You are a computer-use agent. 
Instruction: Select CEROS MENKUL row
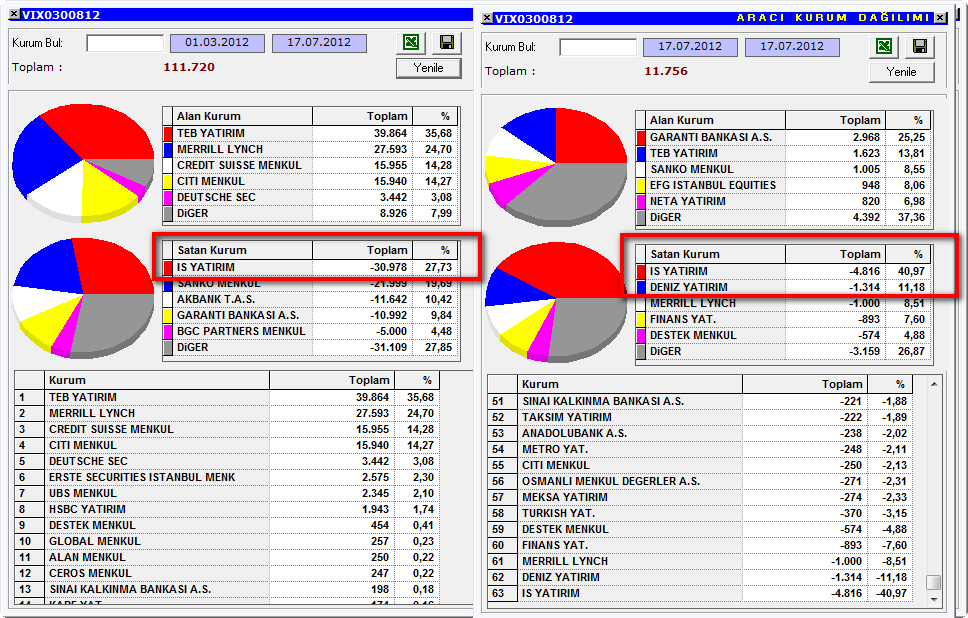click(227, 574)
